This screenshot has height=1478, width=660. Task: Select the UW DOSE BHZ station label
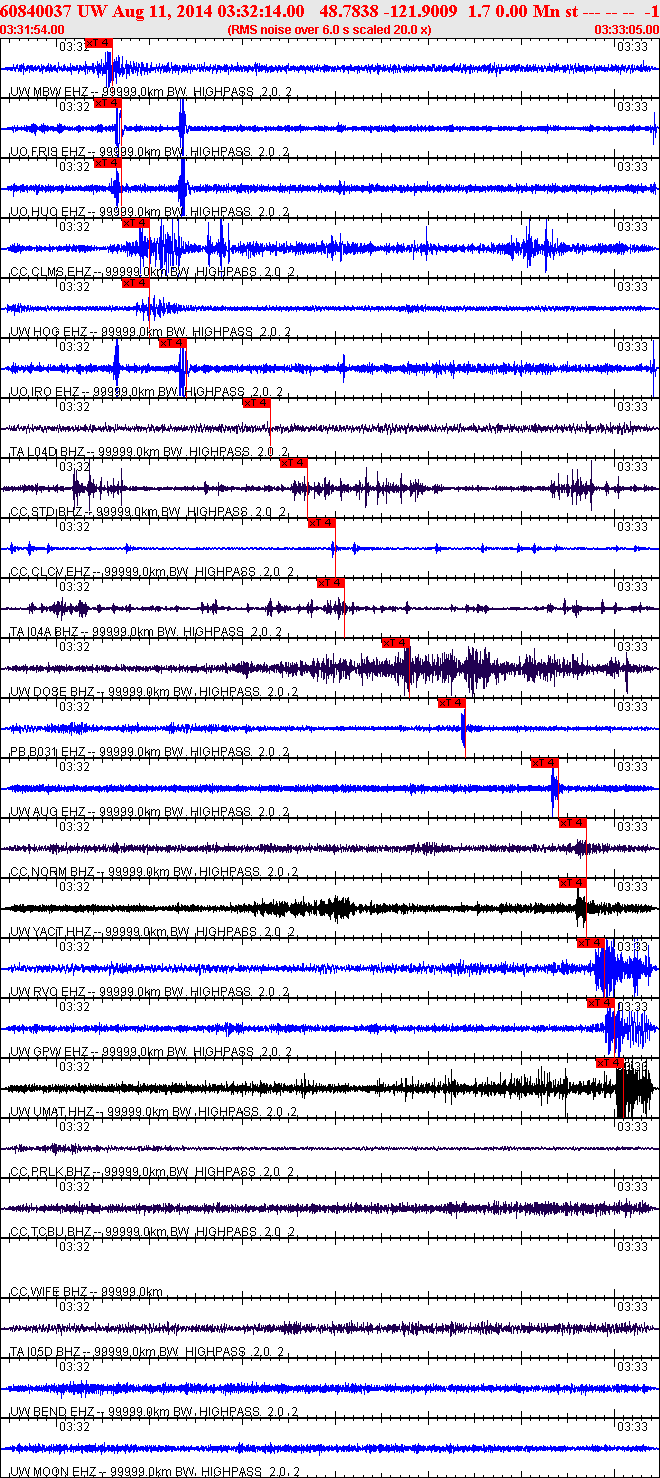[152, 691]
